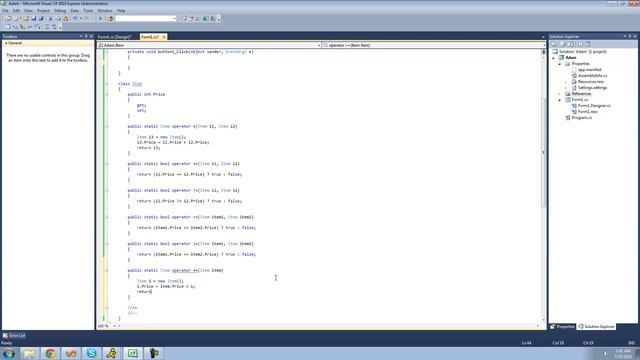640x360 pixels.
Task: Open the Debug menu
Action: 60,11
